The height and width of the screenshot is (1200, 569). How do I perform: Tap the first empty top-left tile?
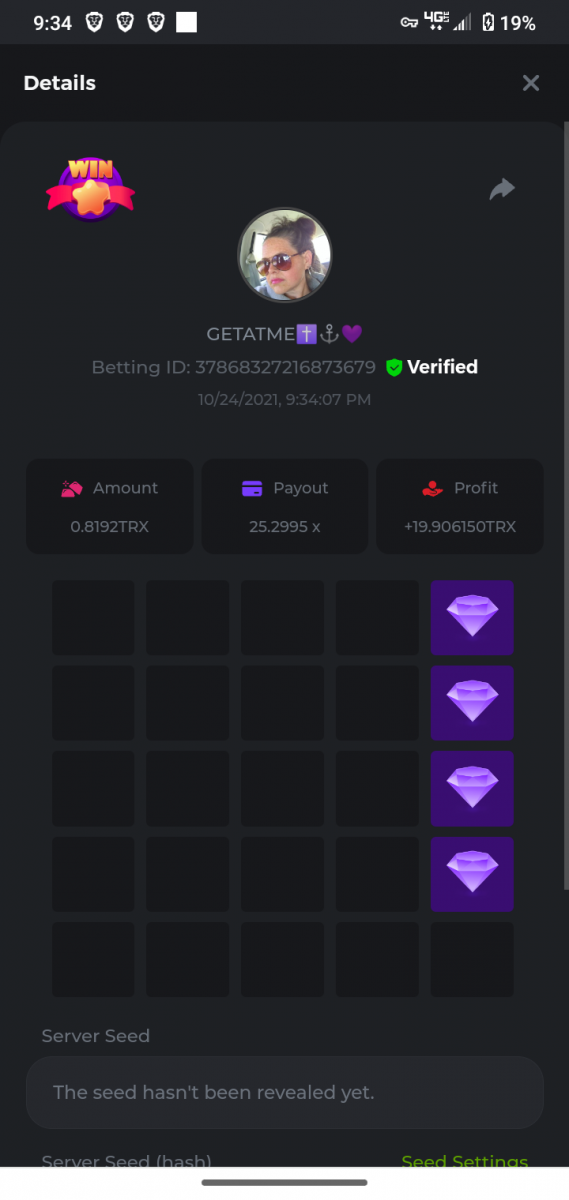coord(93,617)
